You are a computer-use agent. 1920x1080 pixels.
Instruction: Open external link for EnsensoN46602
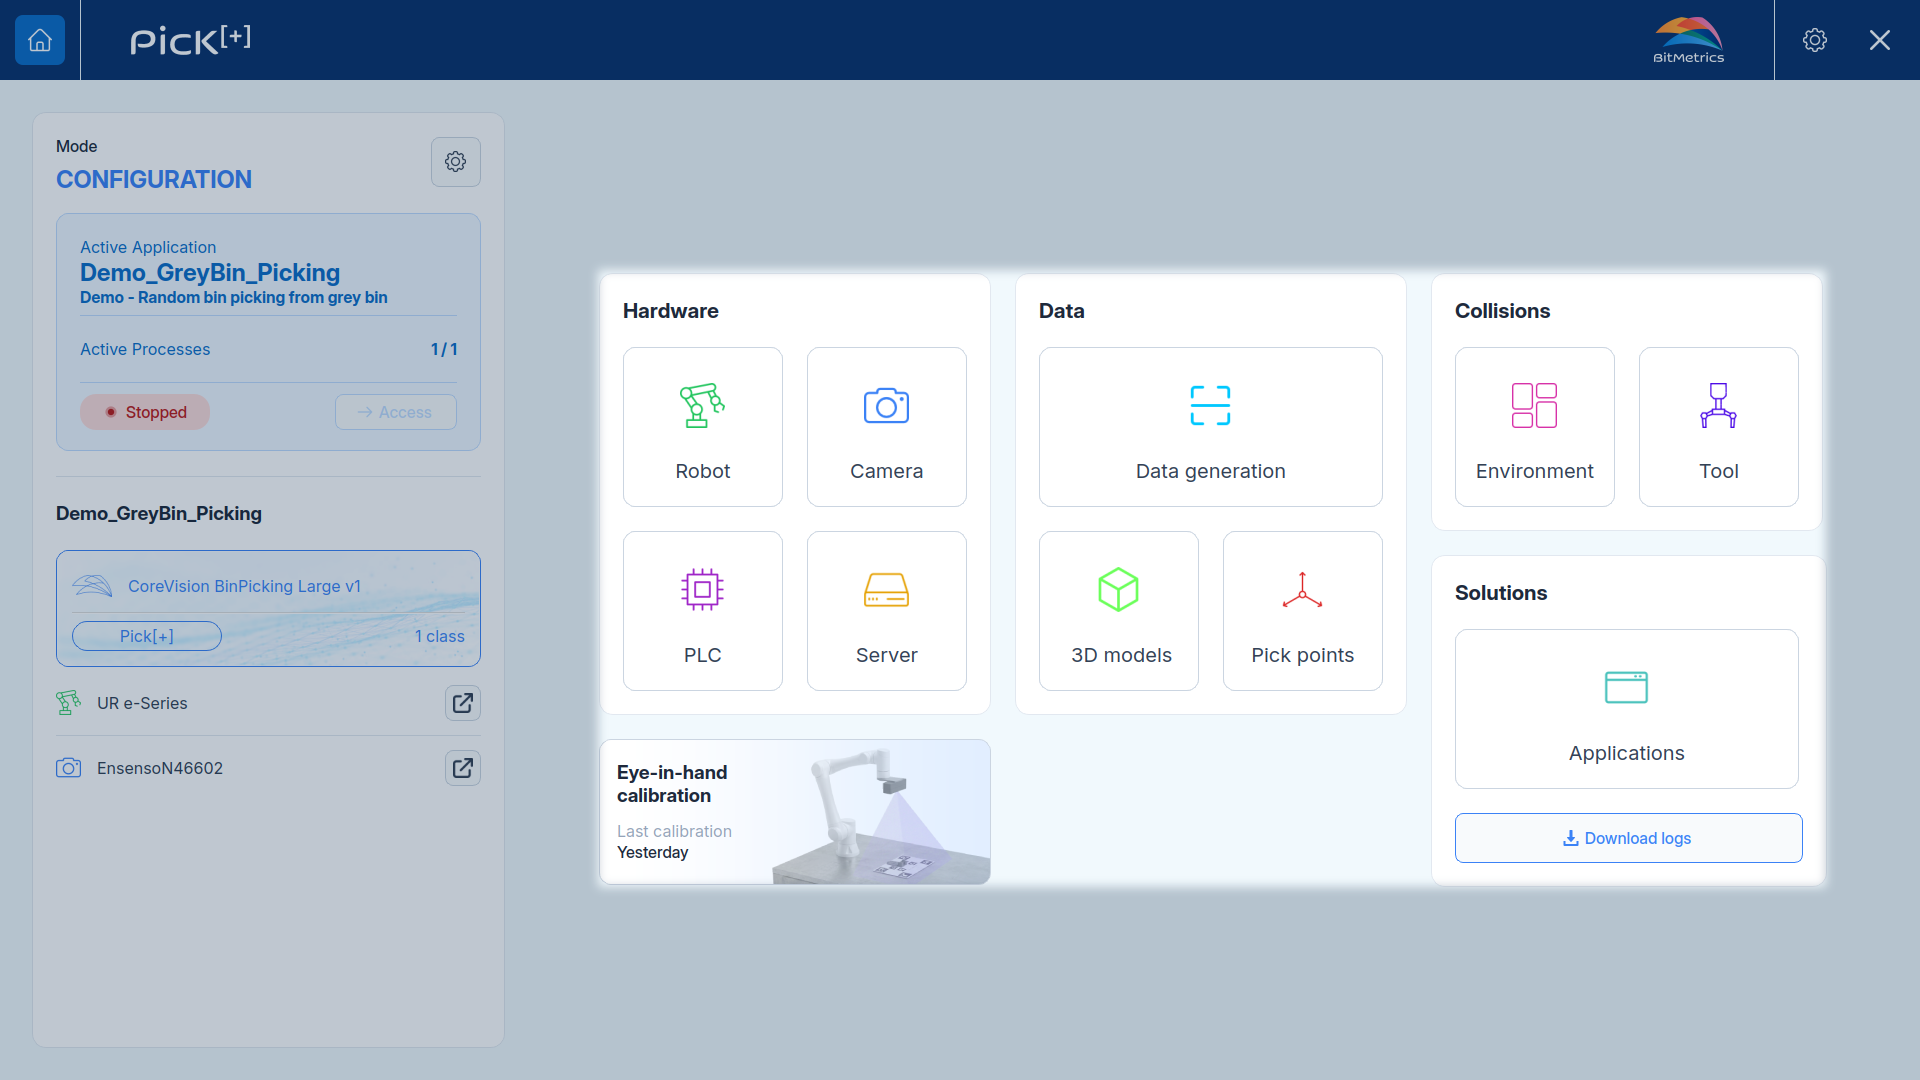[463, 768]
